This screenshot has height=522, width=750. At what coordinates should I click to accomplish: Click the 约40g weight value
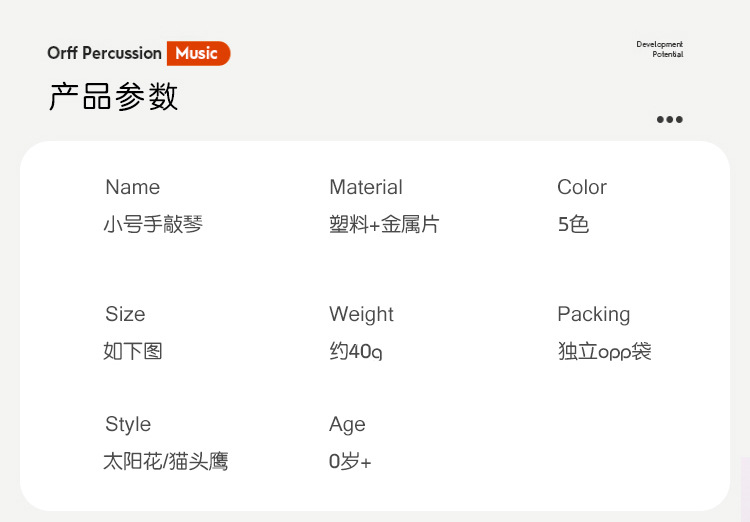(356, 352)
